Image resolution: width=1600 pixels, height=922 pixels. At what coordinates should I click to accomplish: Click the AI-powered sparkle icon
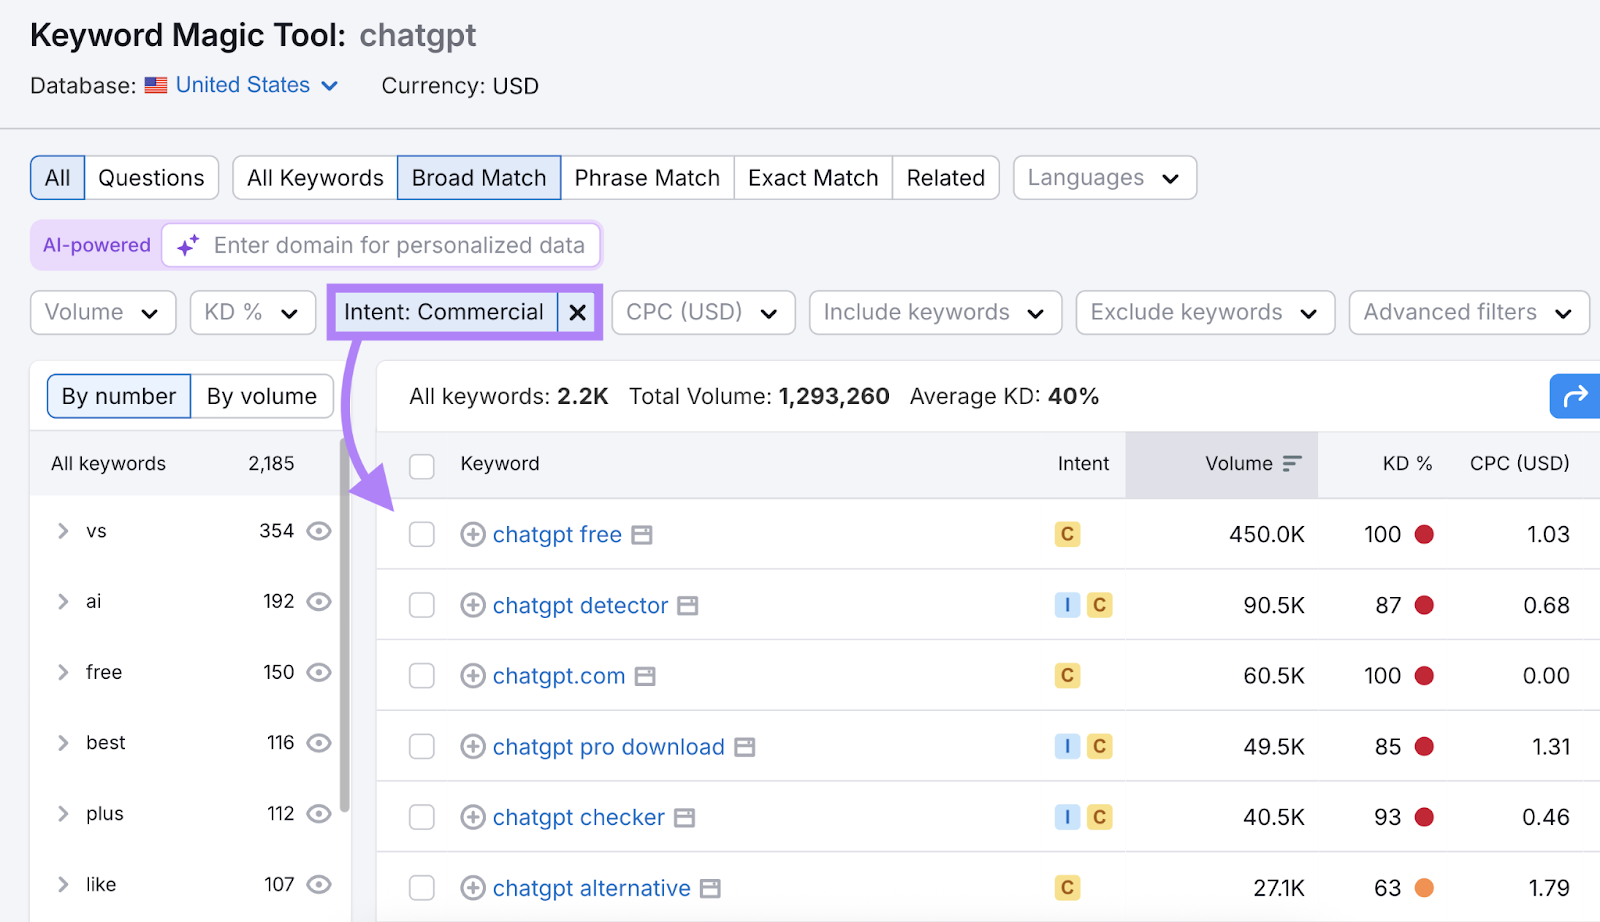tap(187, 245)
